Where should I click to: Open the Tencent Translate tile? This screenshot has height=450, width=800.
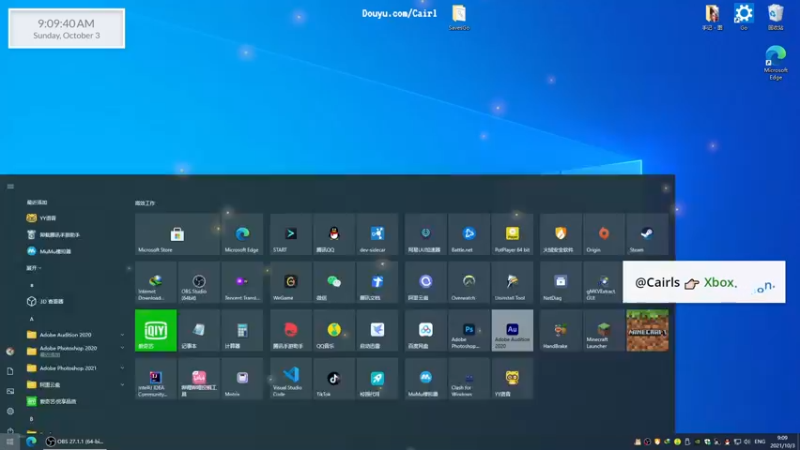[x=242, y=282]
